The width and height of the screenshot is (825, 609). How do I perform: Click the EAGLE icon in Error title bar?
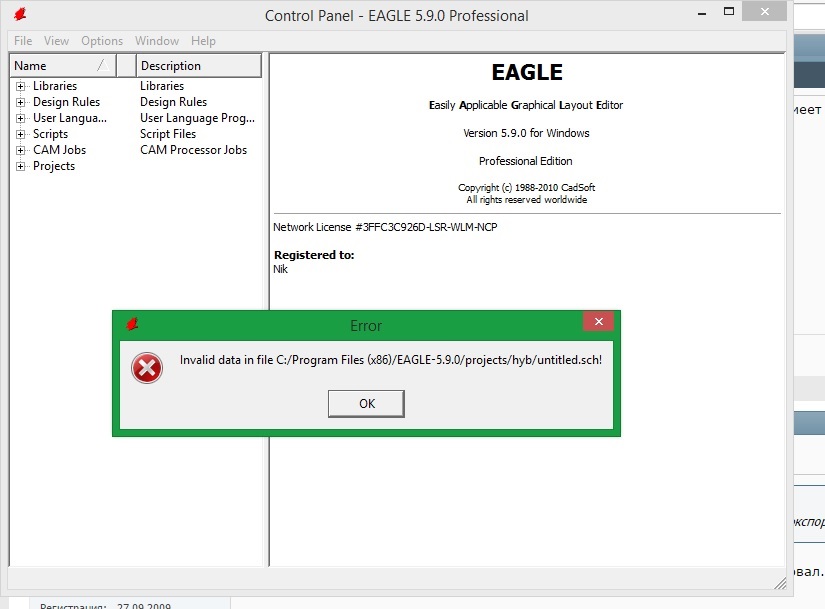point(132,324)
